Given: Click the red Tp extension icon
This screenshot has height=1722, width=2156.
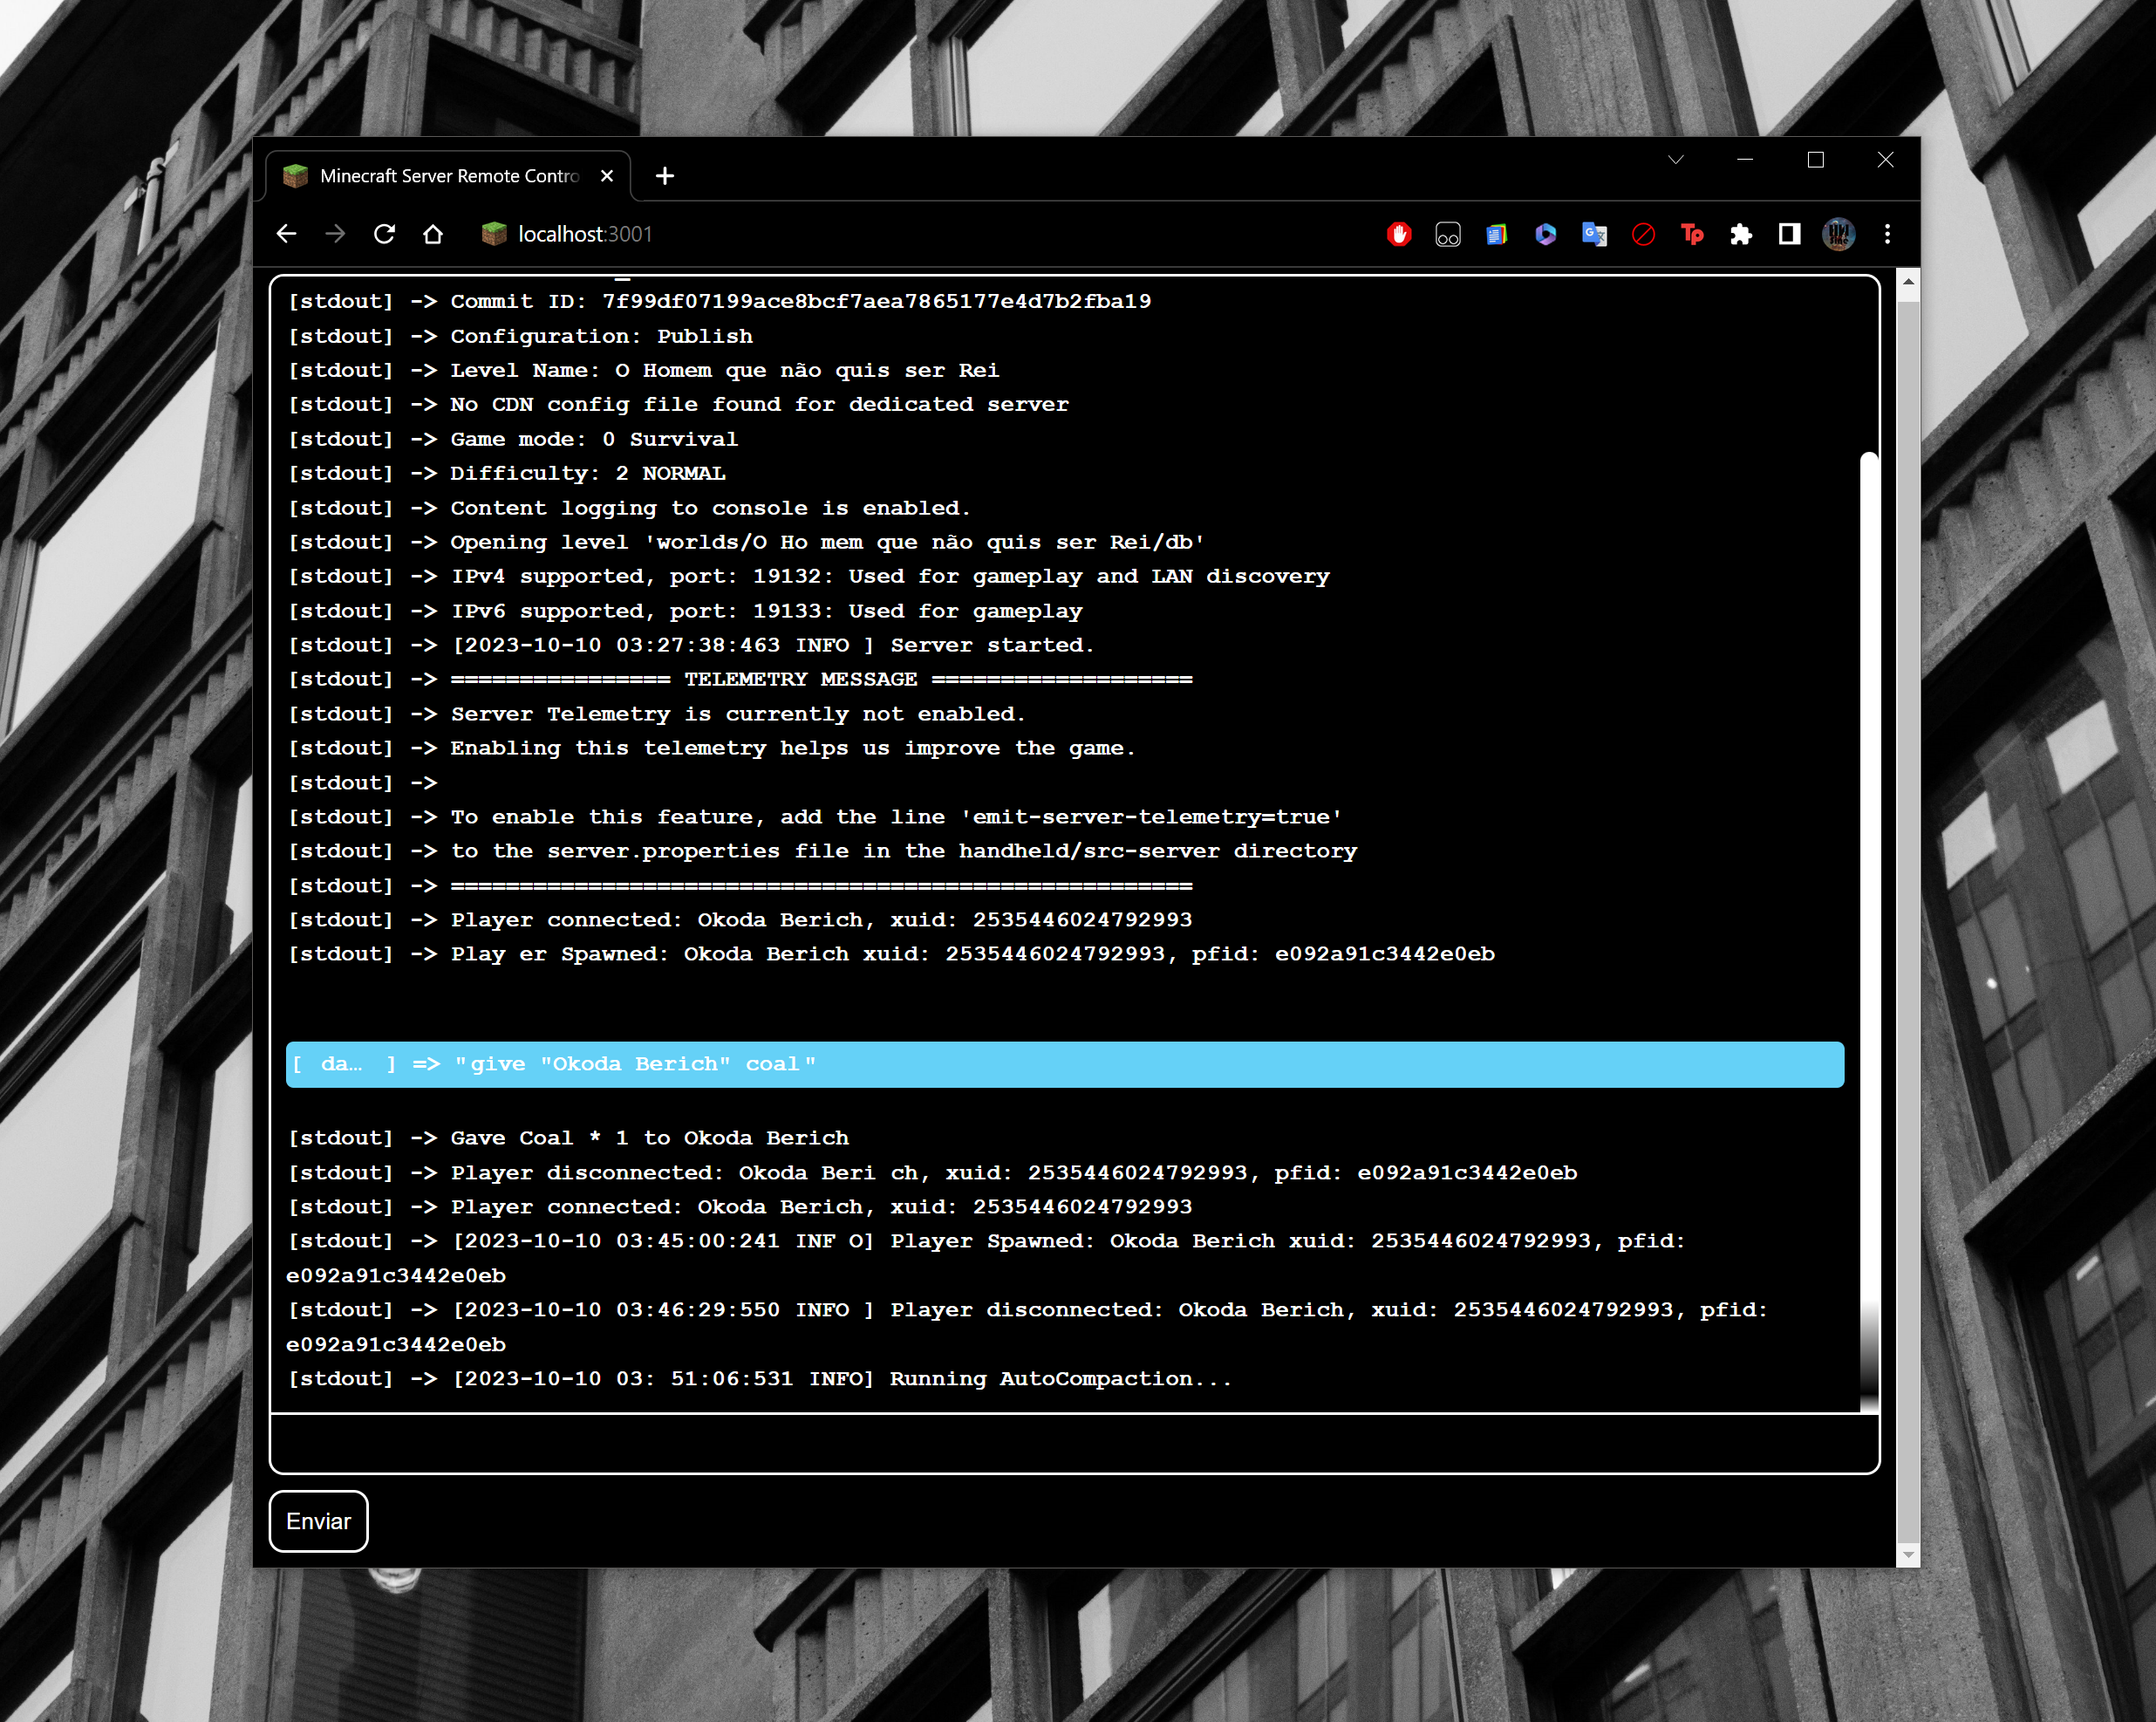Looking at the screenshot, I should [1692, 234].
